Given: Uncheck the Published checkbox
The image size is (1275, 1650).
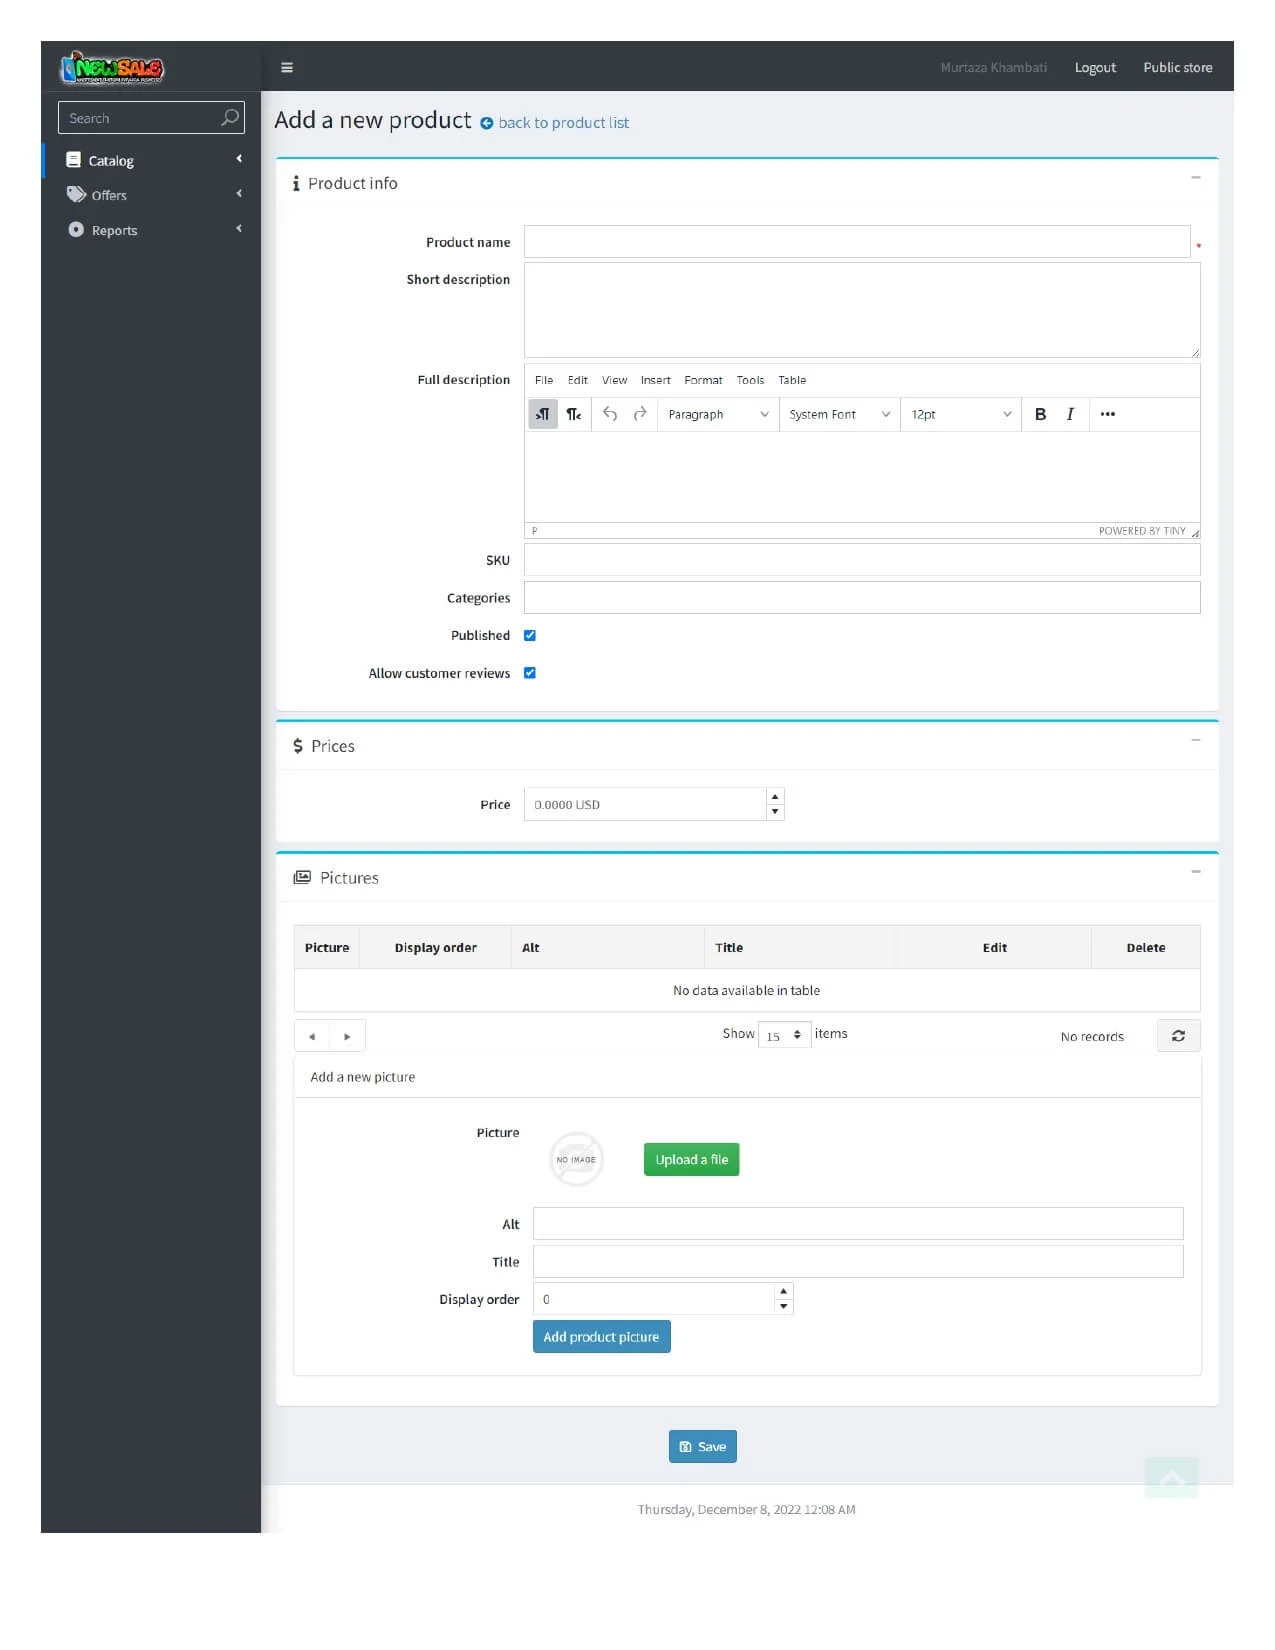Looking at the screenshot, I should (x=530, y=636).
